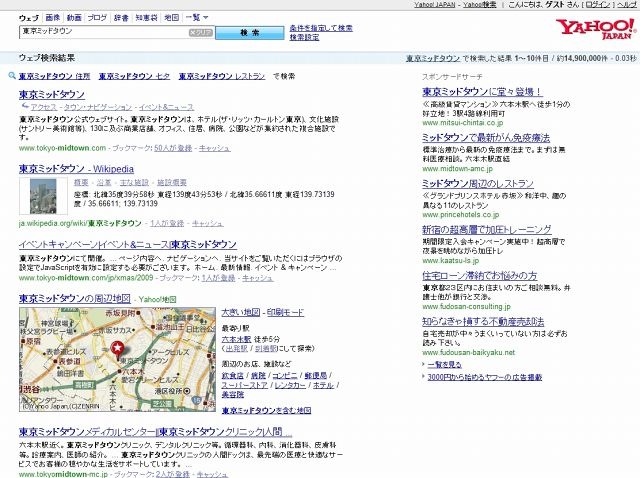Open ad 住宅ローン滞納でお悩みの方
Viewport: 640px width, 478px height.
[x=480, y=276]
